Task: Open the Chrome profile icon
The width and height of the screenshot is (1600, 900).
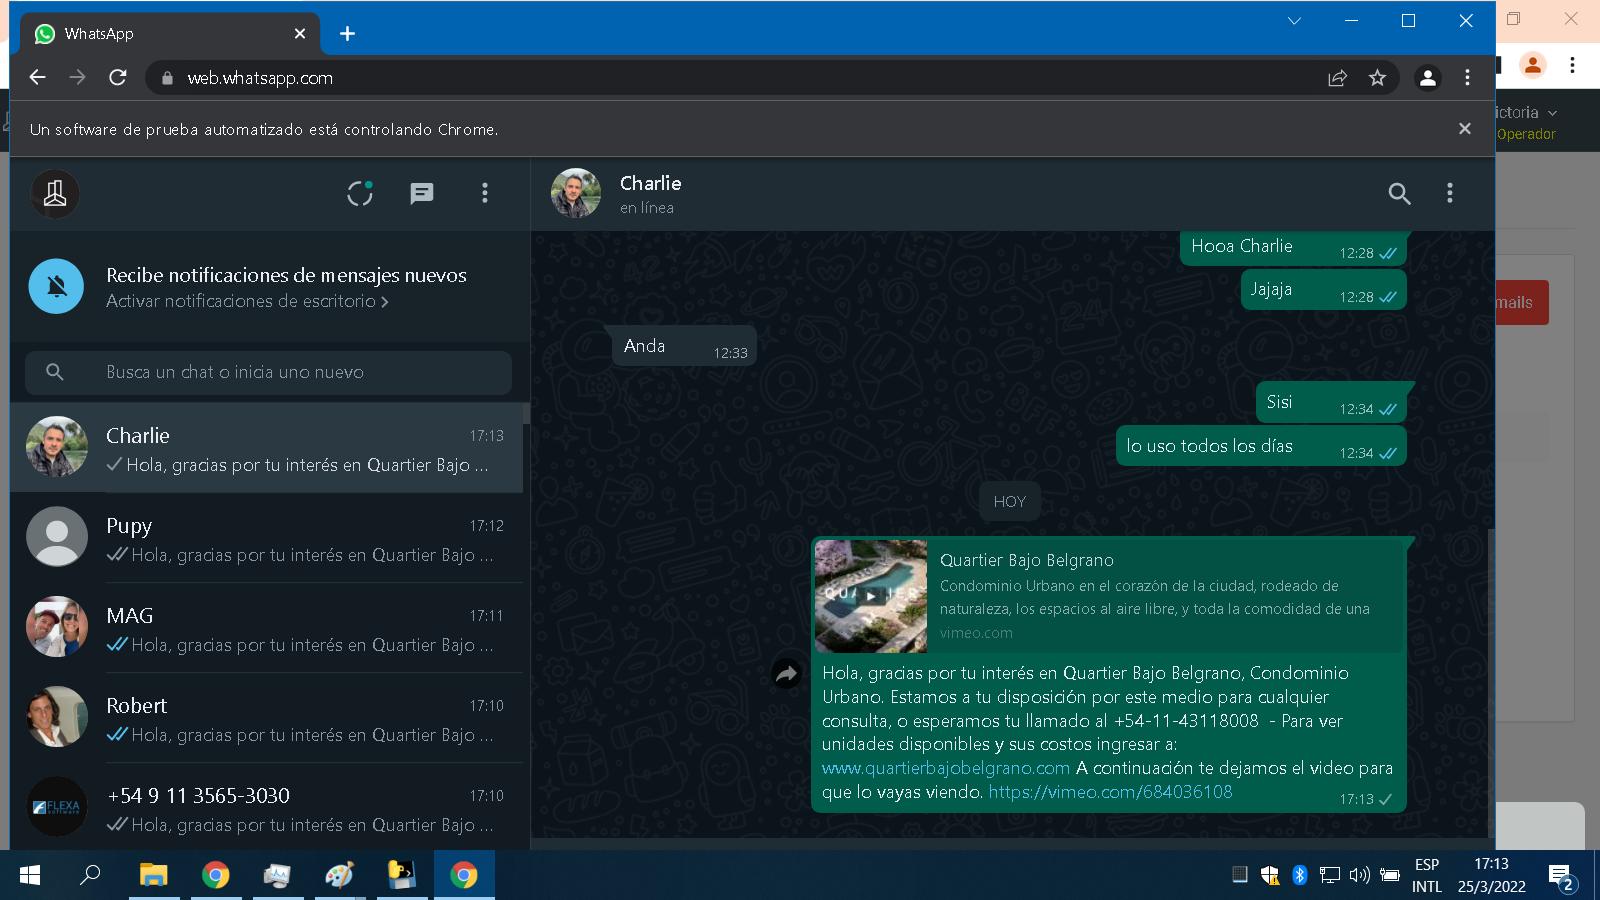Action: pos(1428,78)
